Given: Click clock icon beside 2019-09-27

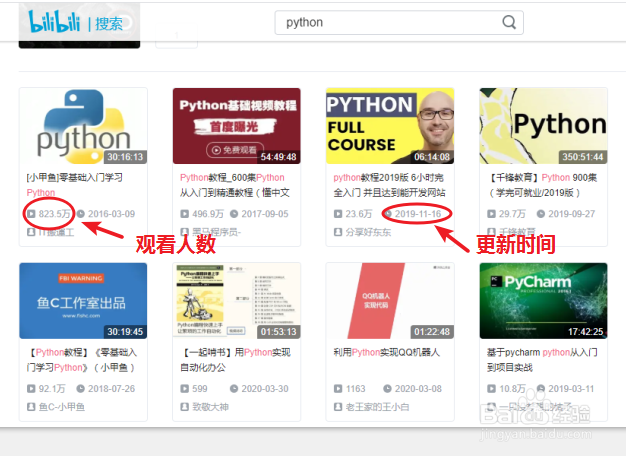Looking at the screenshot, I should tap(541, 214).
